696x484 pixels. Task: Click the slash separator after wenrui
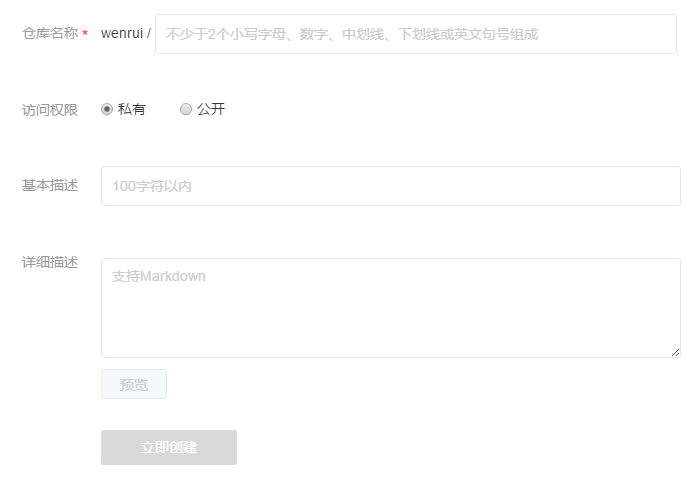click(149, 34)
